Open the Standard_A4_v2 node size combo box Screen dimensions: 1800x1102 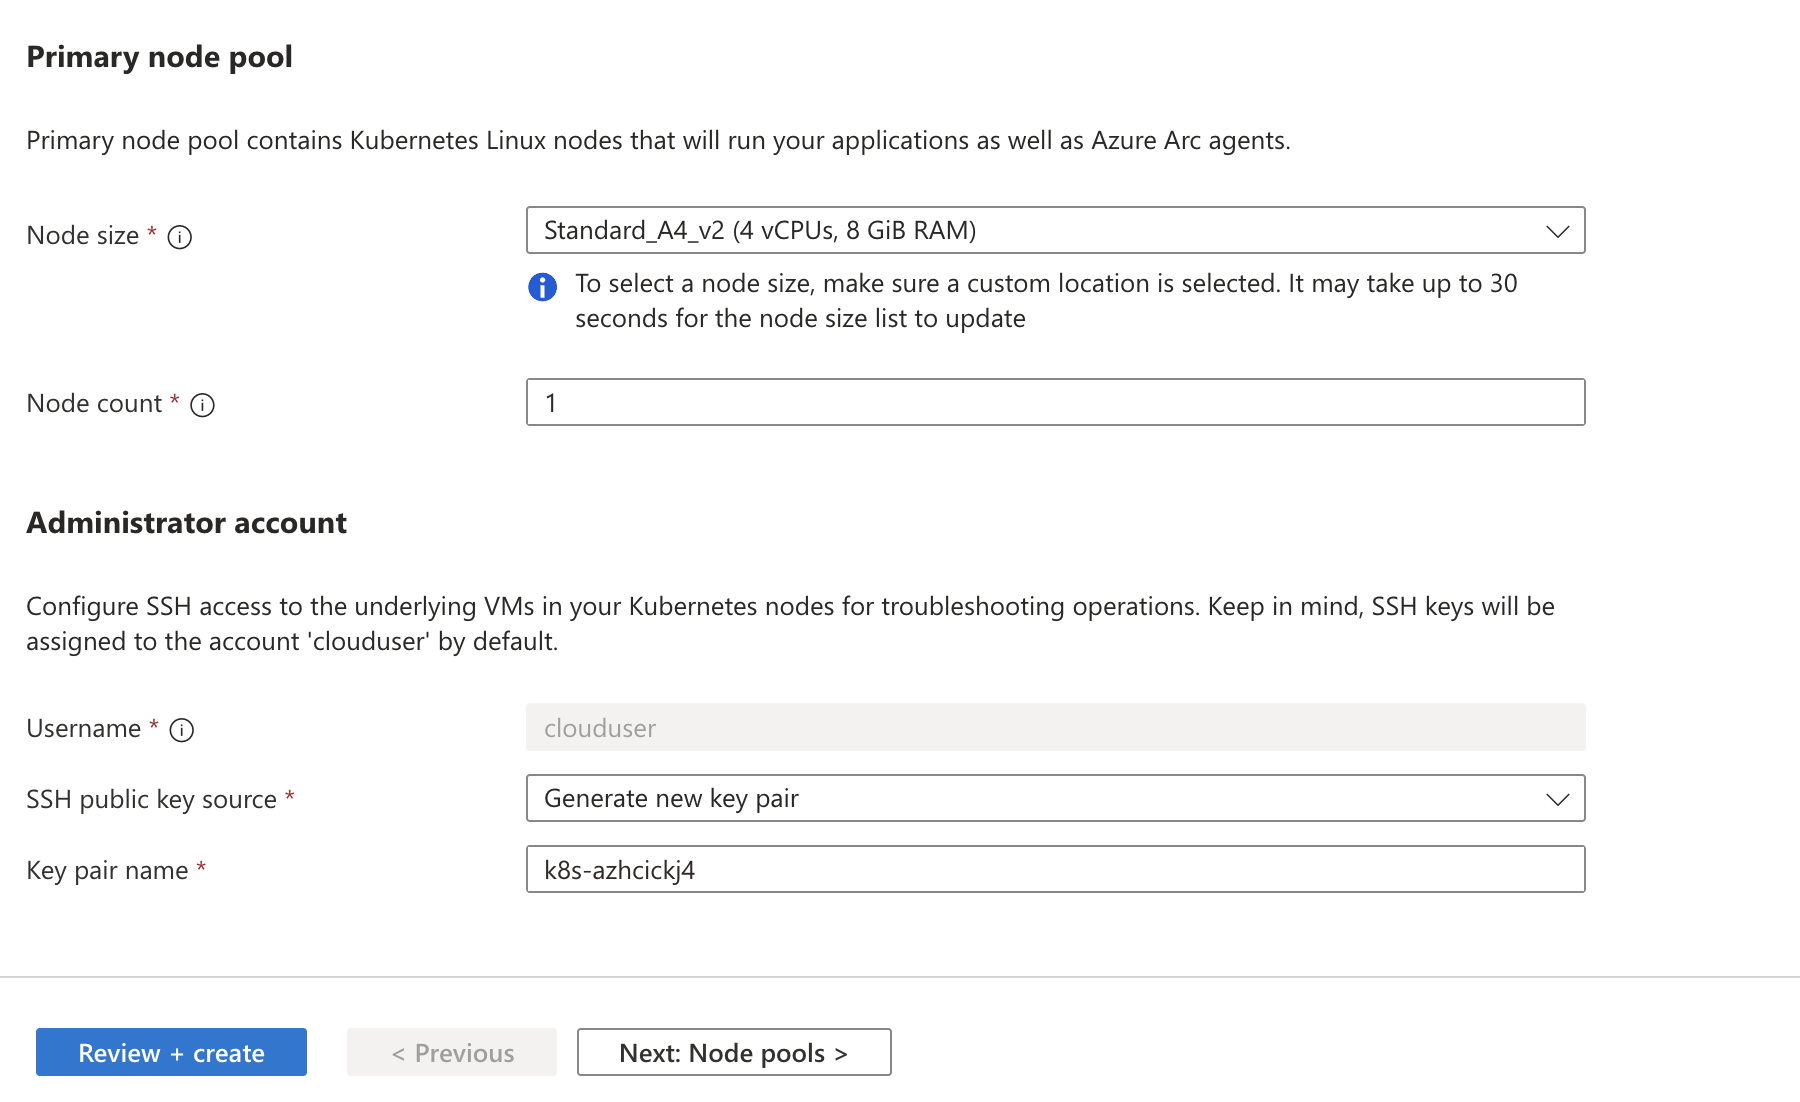tap(1055, 230)
